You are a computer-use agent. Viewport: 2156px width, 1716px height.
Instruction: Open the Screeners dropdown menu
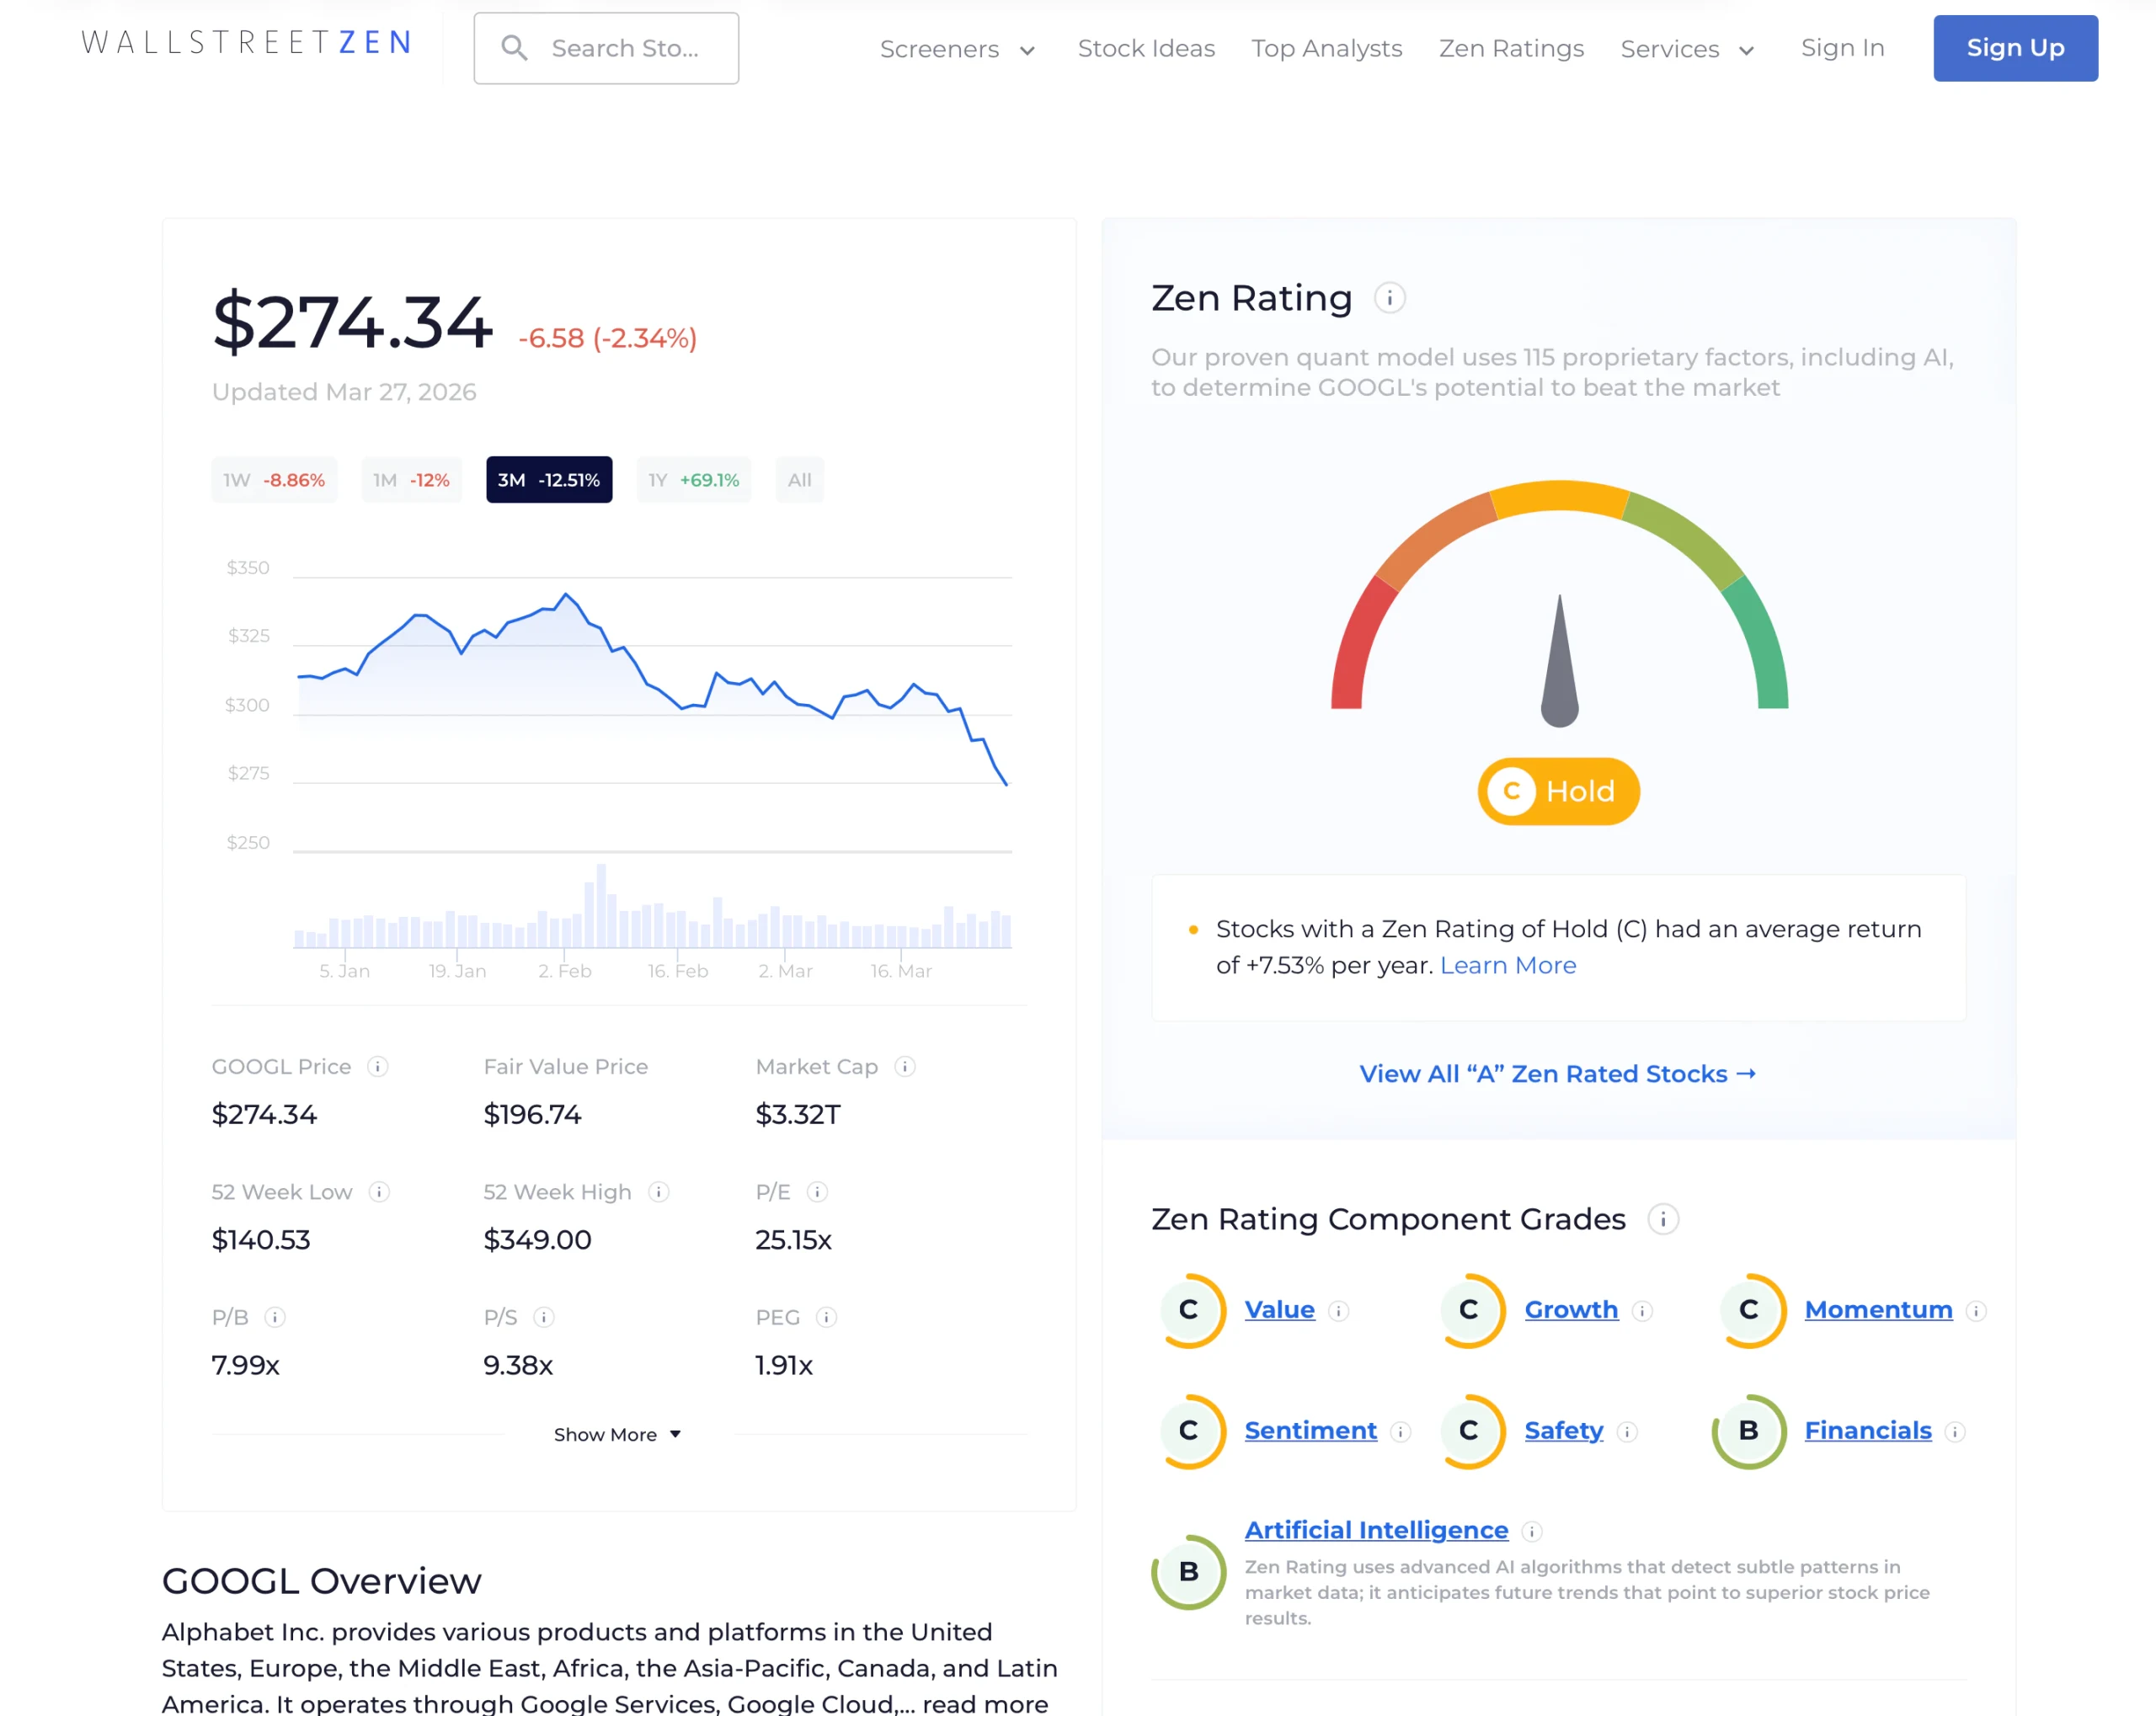(x=957, y=49)
